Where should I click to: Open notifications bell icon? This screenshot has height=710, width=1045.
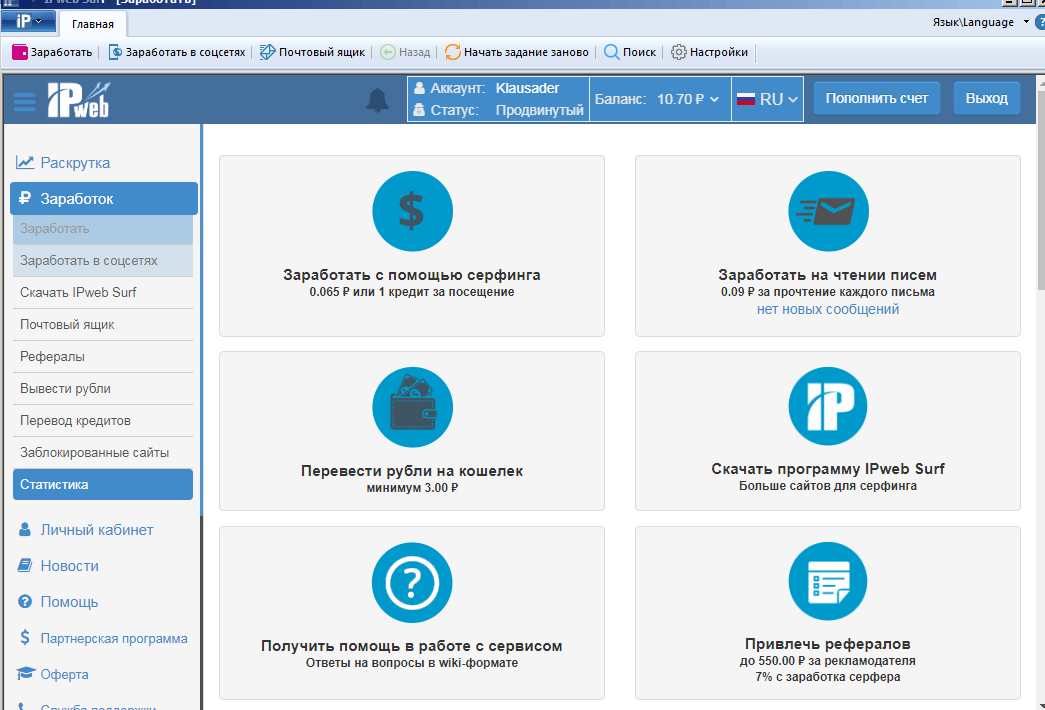(377, 100)
